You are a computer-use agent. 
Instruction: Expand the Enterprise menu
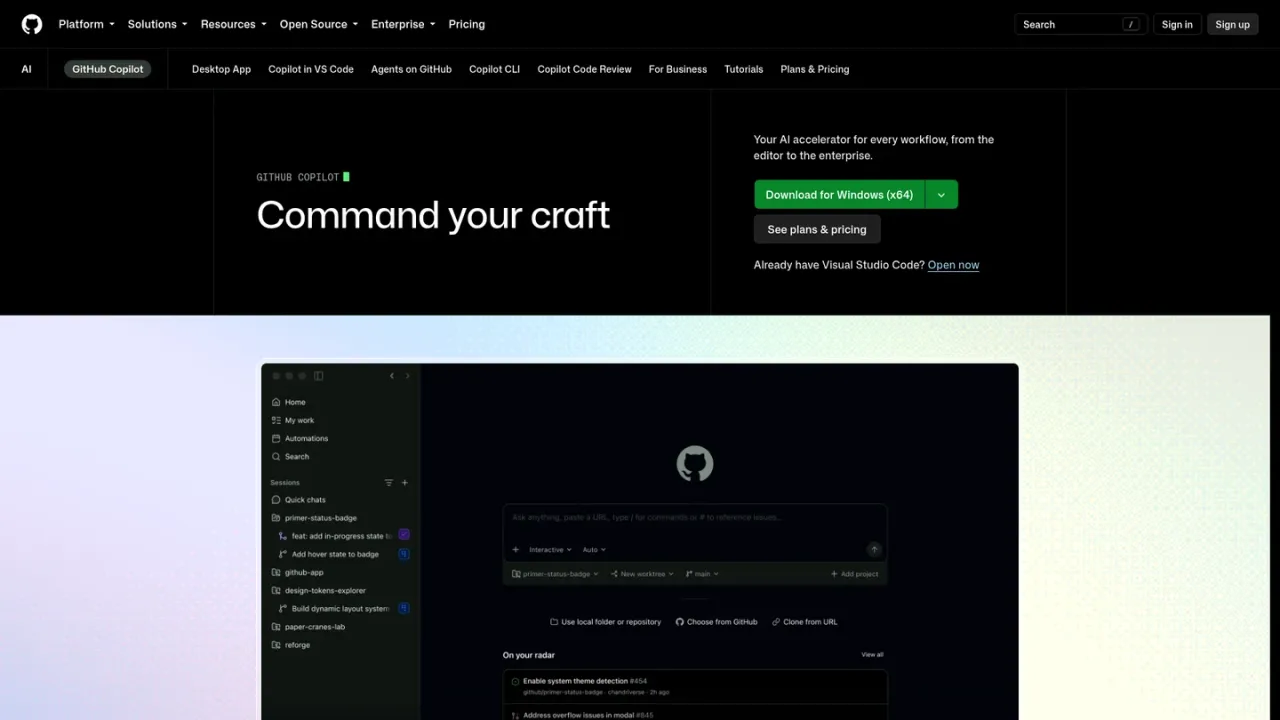(x=403, y=24)
